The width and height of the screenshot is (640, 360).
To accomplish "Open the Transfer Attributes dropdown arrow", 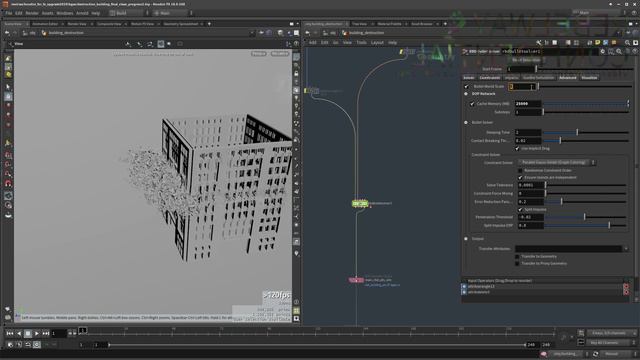I will coord(626,249).
